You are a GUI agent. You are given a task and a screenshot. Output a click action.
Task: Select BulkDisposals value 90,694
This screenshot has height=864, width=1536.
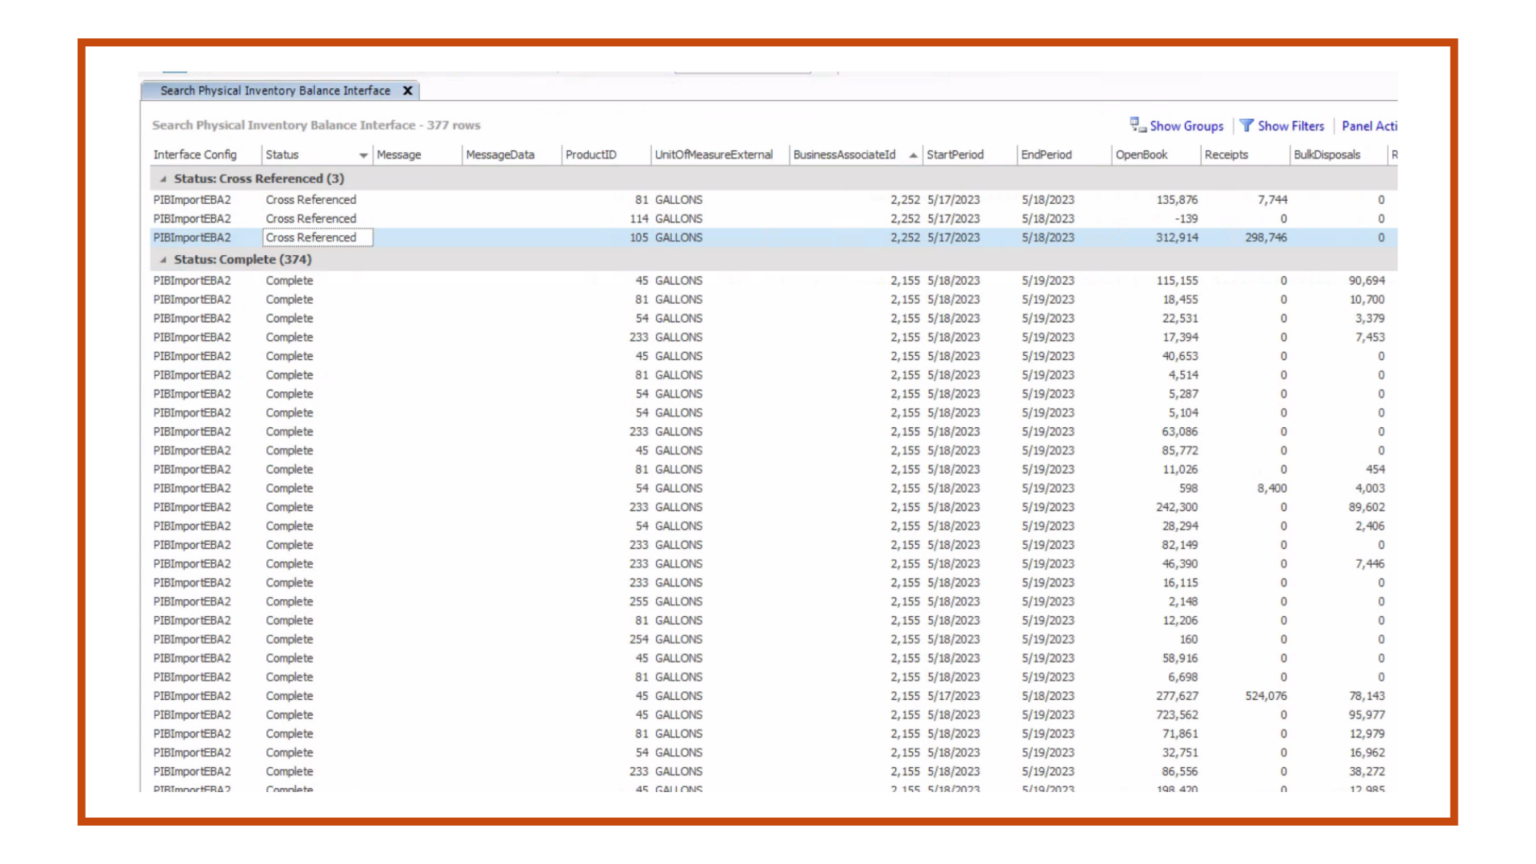tap(1367, 281)
